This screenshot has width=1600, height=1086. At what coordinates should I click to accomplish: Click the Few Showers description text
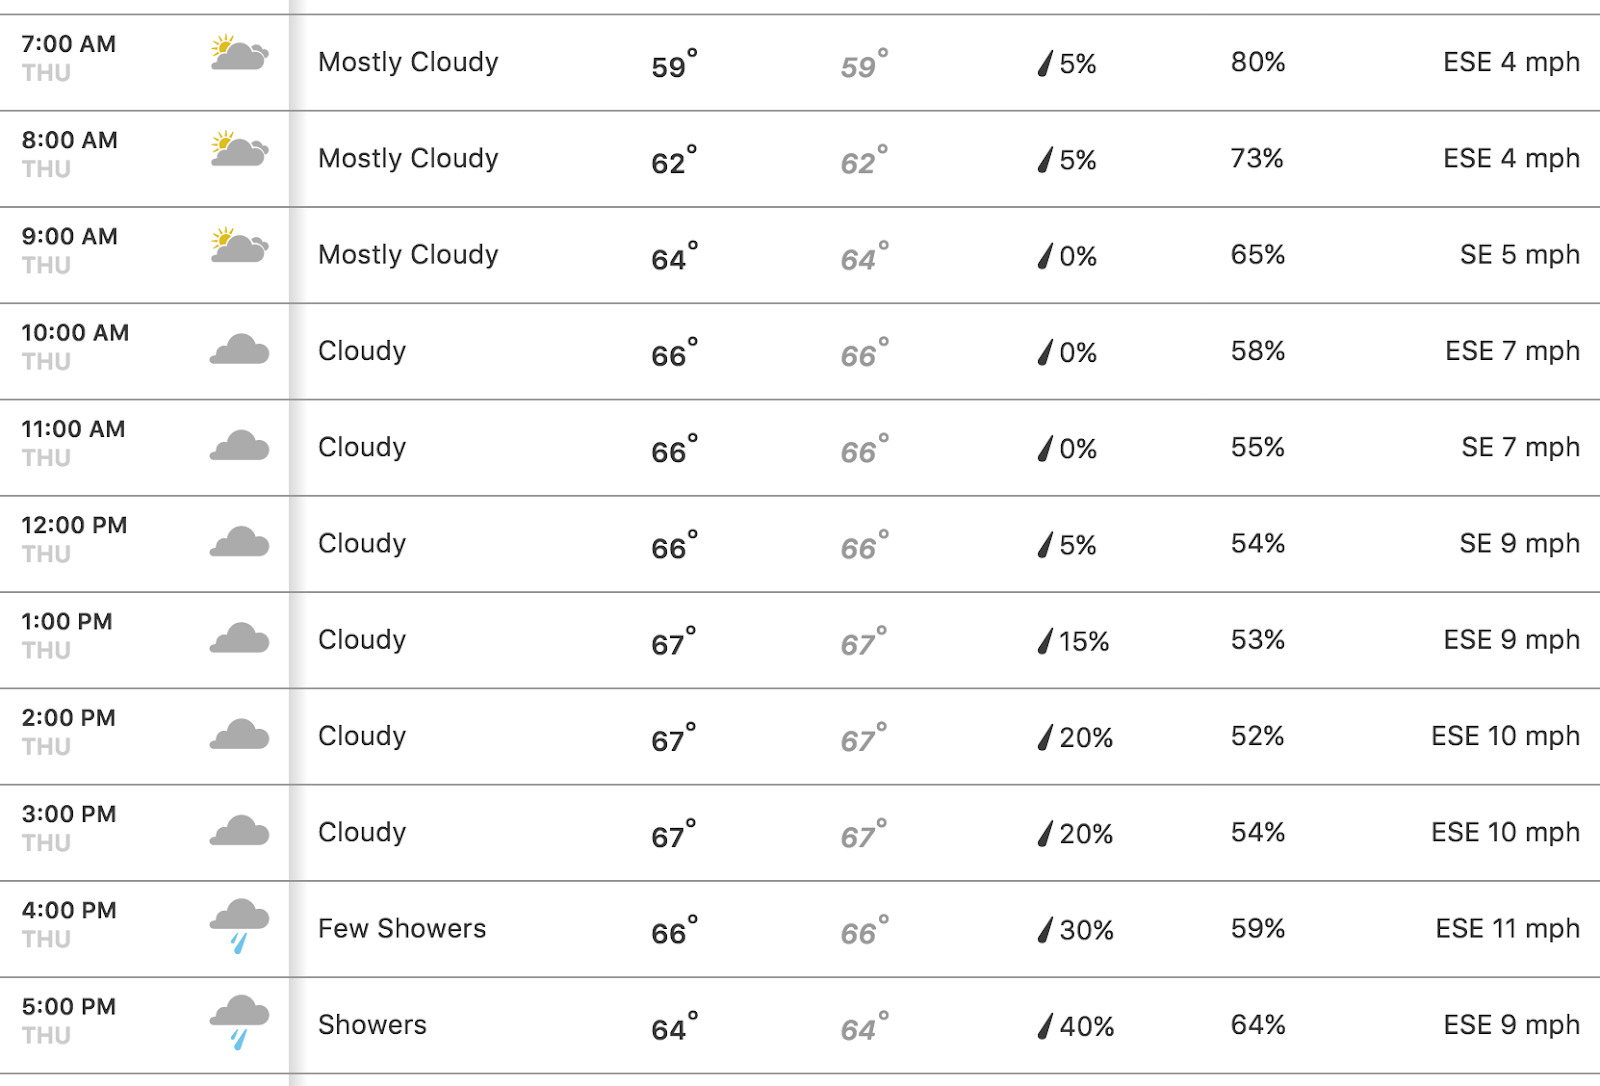(x=402, y=929)
